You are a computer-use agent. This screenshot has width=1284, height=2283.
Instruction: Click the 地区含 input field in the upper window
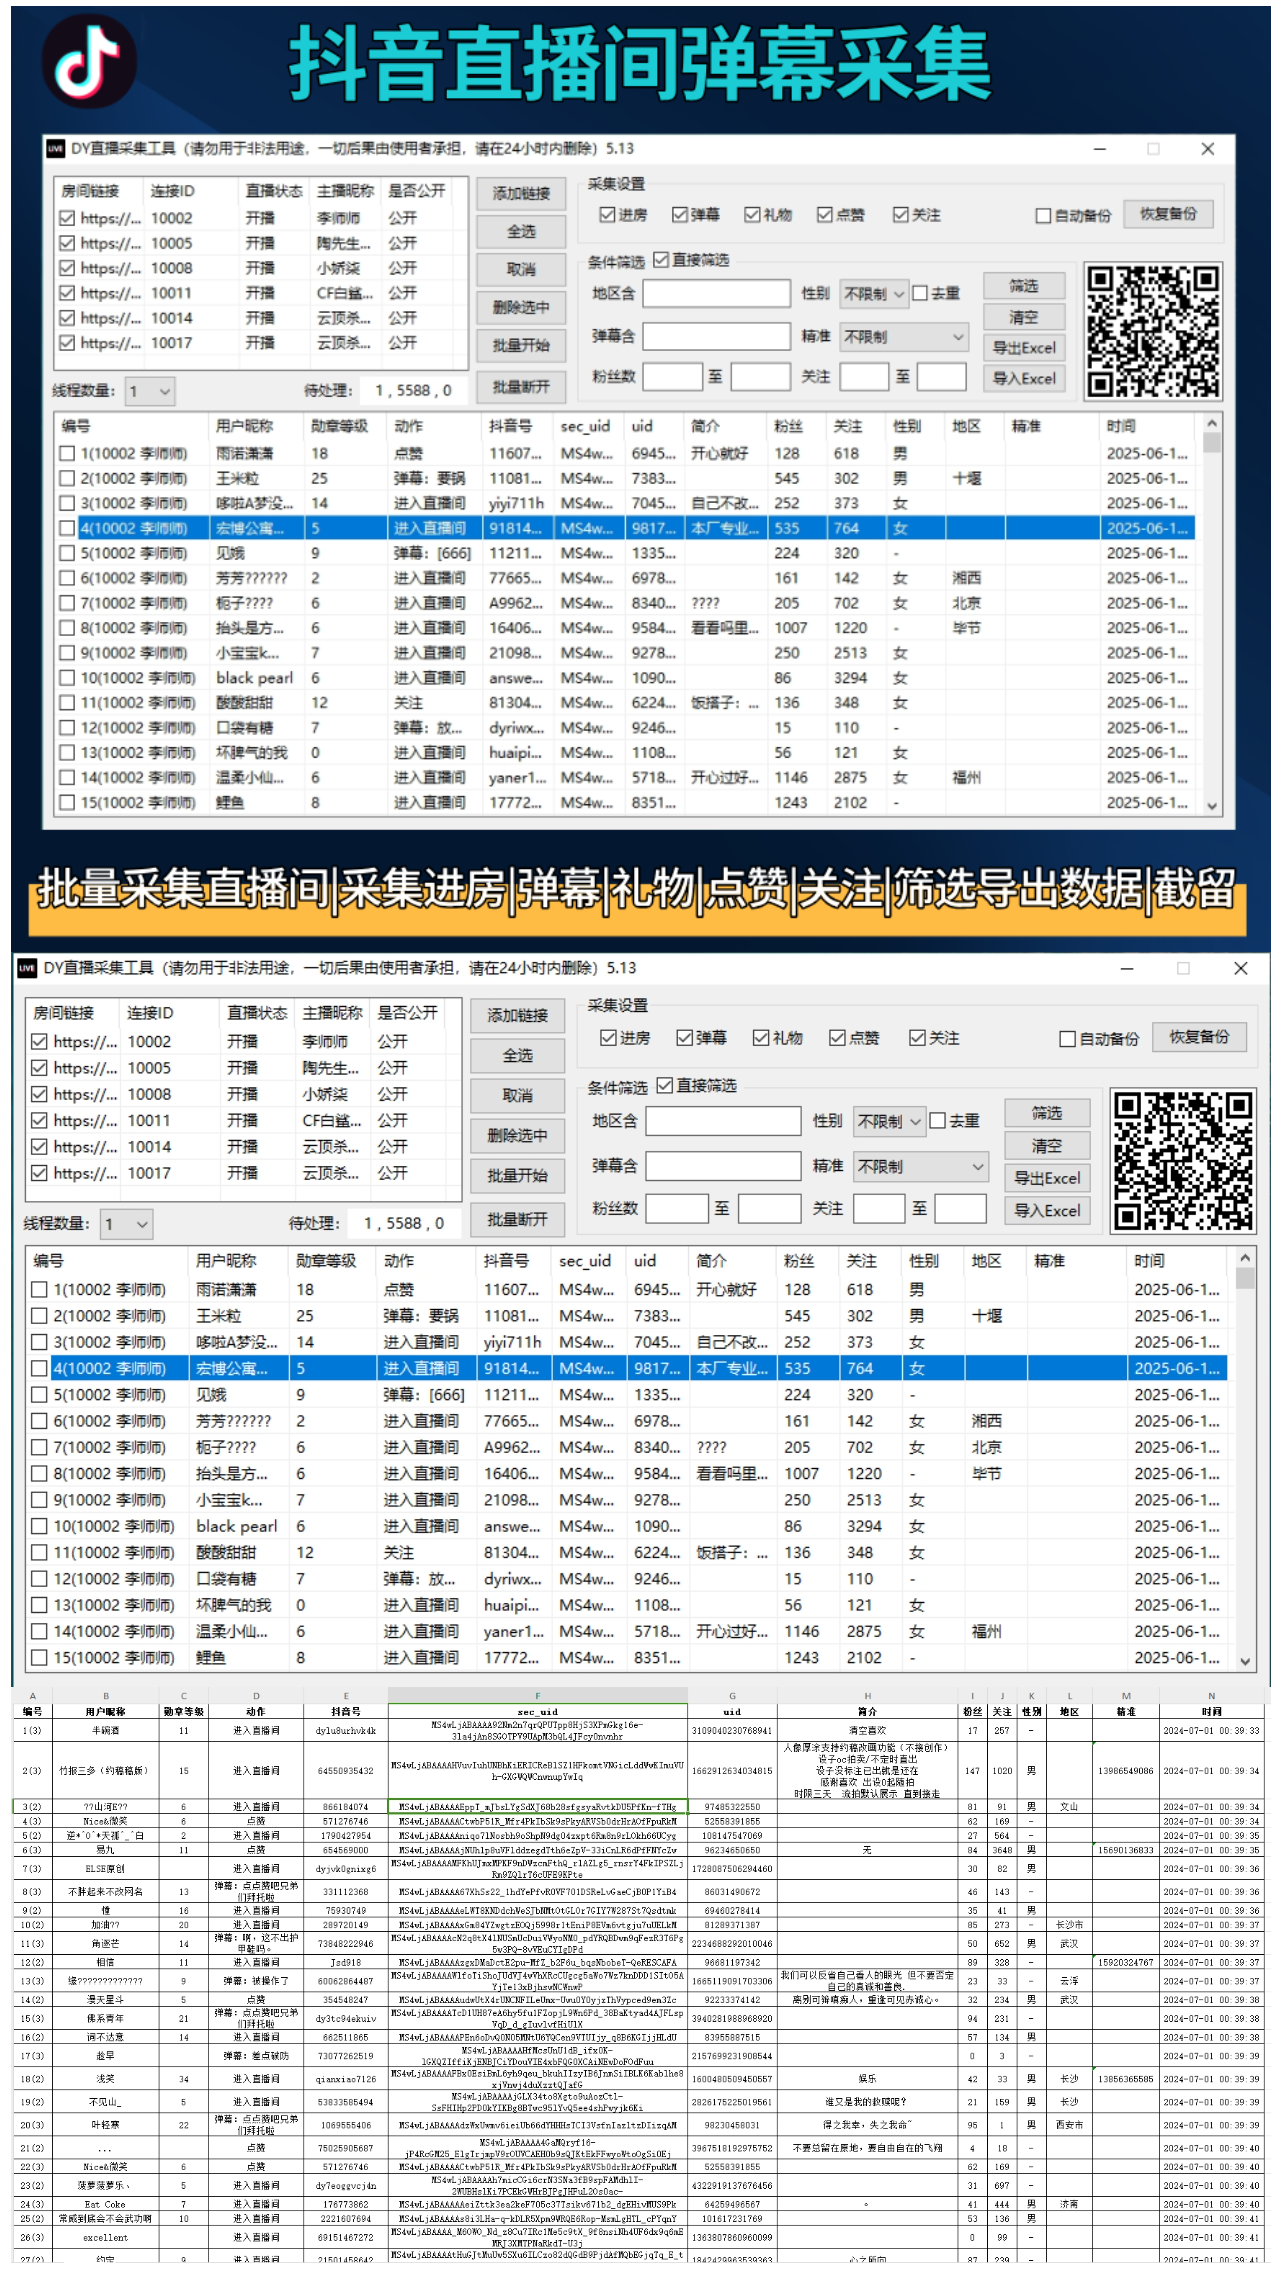pyautogui.click(x=715, y=293)
